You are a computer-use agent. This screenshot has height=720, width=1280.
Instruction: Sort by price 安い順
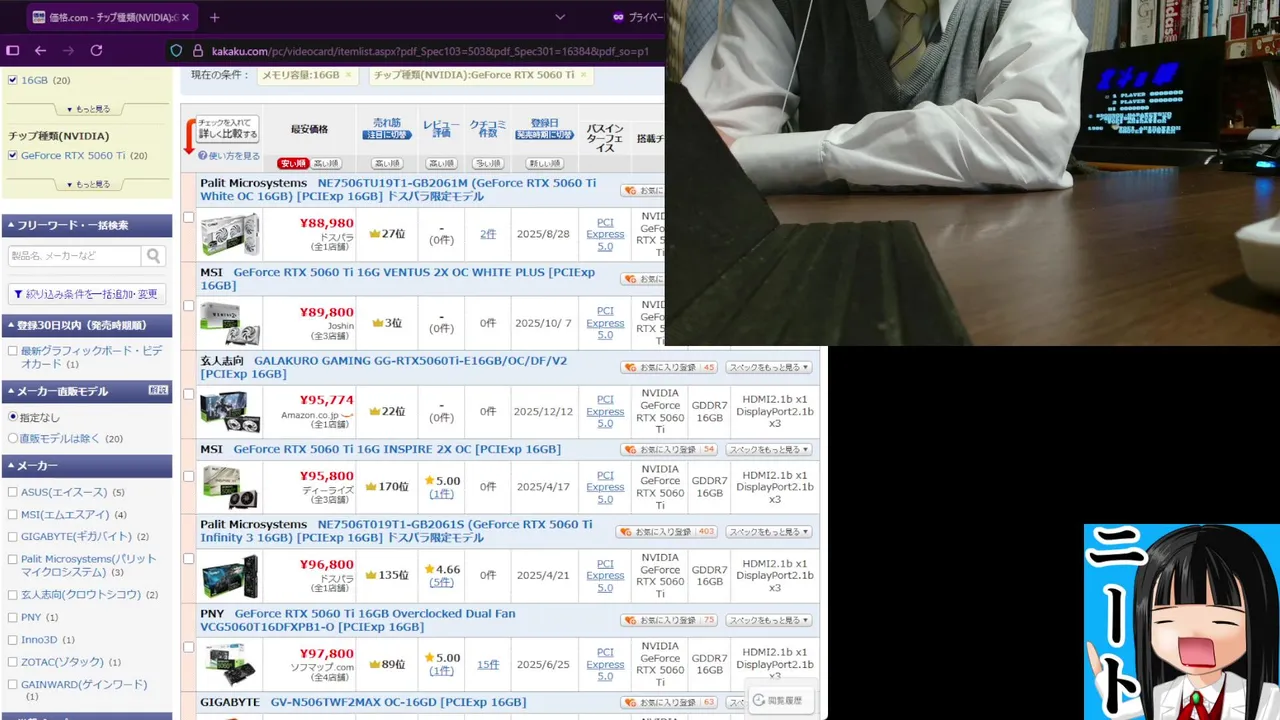(293, 163)
